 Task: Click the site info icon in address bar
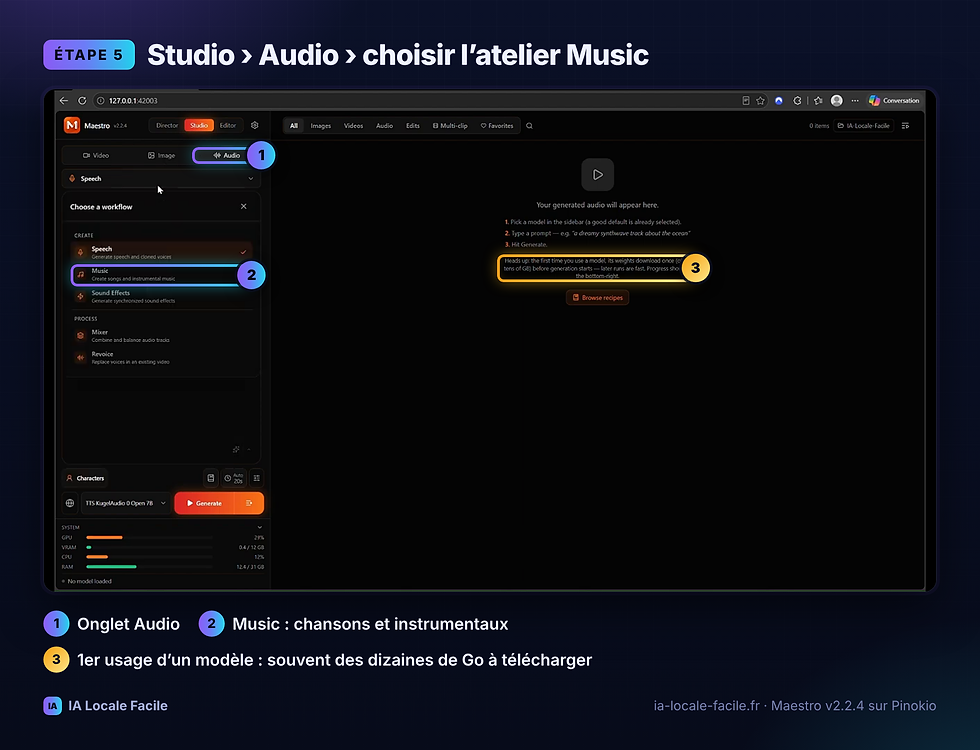tap(100, 101)
